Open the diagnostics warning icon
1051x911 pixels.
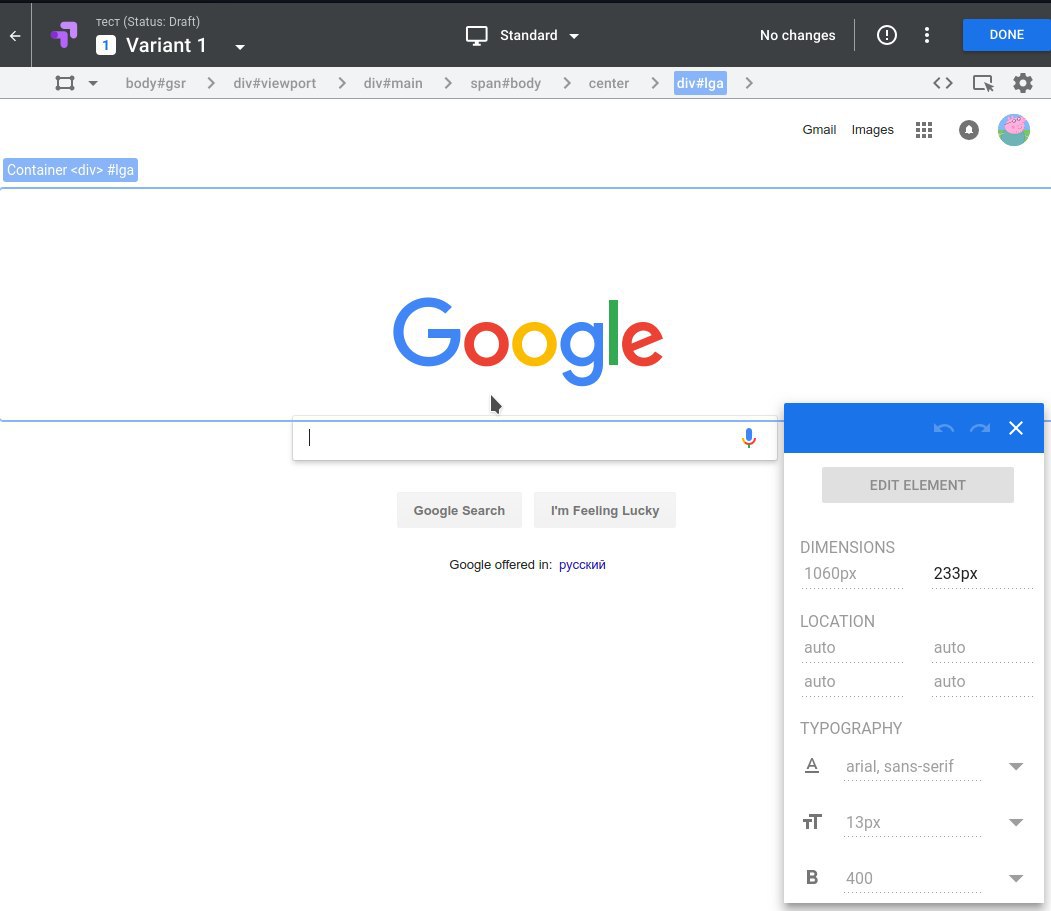(x=886, y=35)
